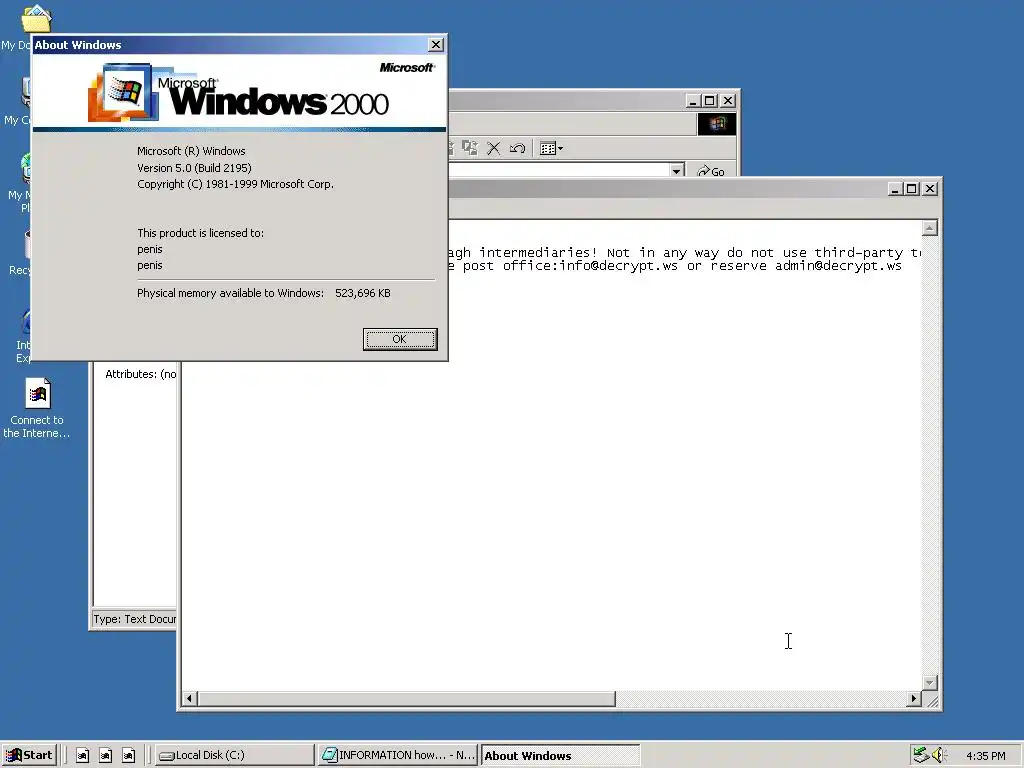Click the second Quick Launch icon
The width and height of the screenshot is (1024, 768).
coord(105,756)
